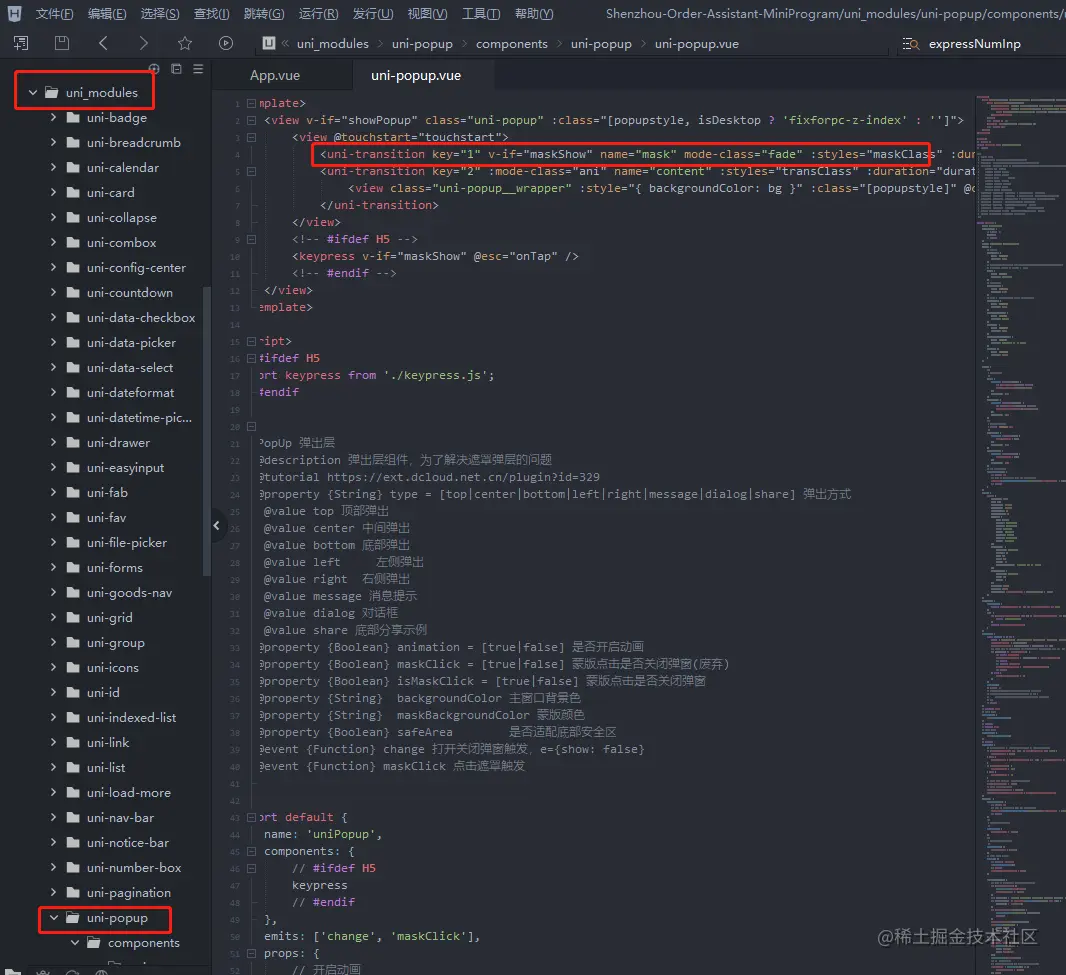Select the uni-notice-bar folder
The height and width of the screenshot is (975, 1066).
pyautogui.click(x=128, y=842)
